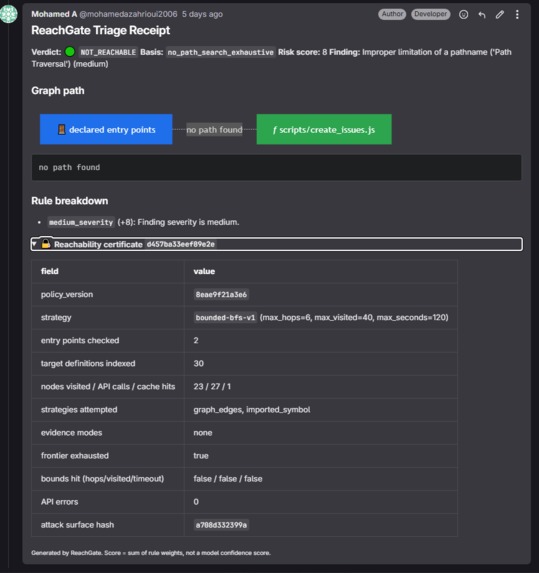Click certificate hash d457ba33eef89e2e

point(181,244)
